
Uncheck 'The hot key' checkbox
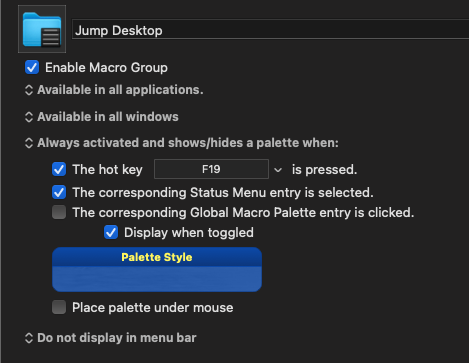[x=59, y=169]
